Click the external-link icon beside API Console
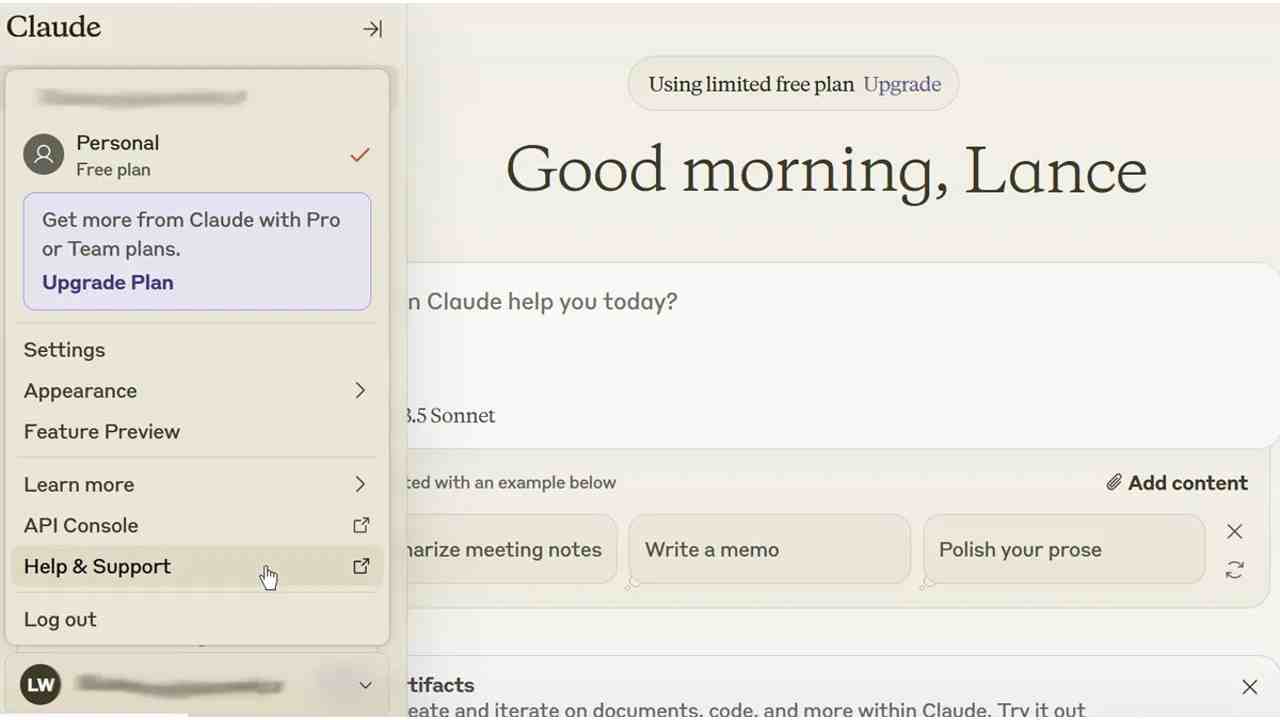1280x720 pixels. point(361,525)
